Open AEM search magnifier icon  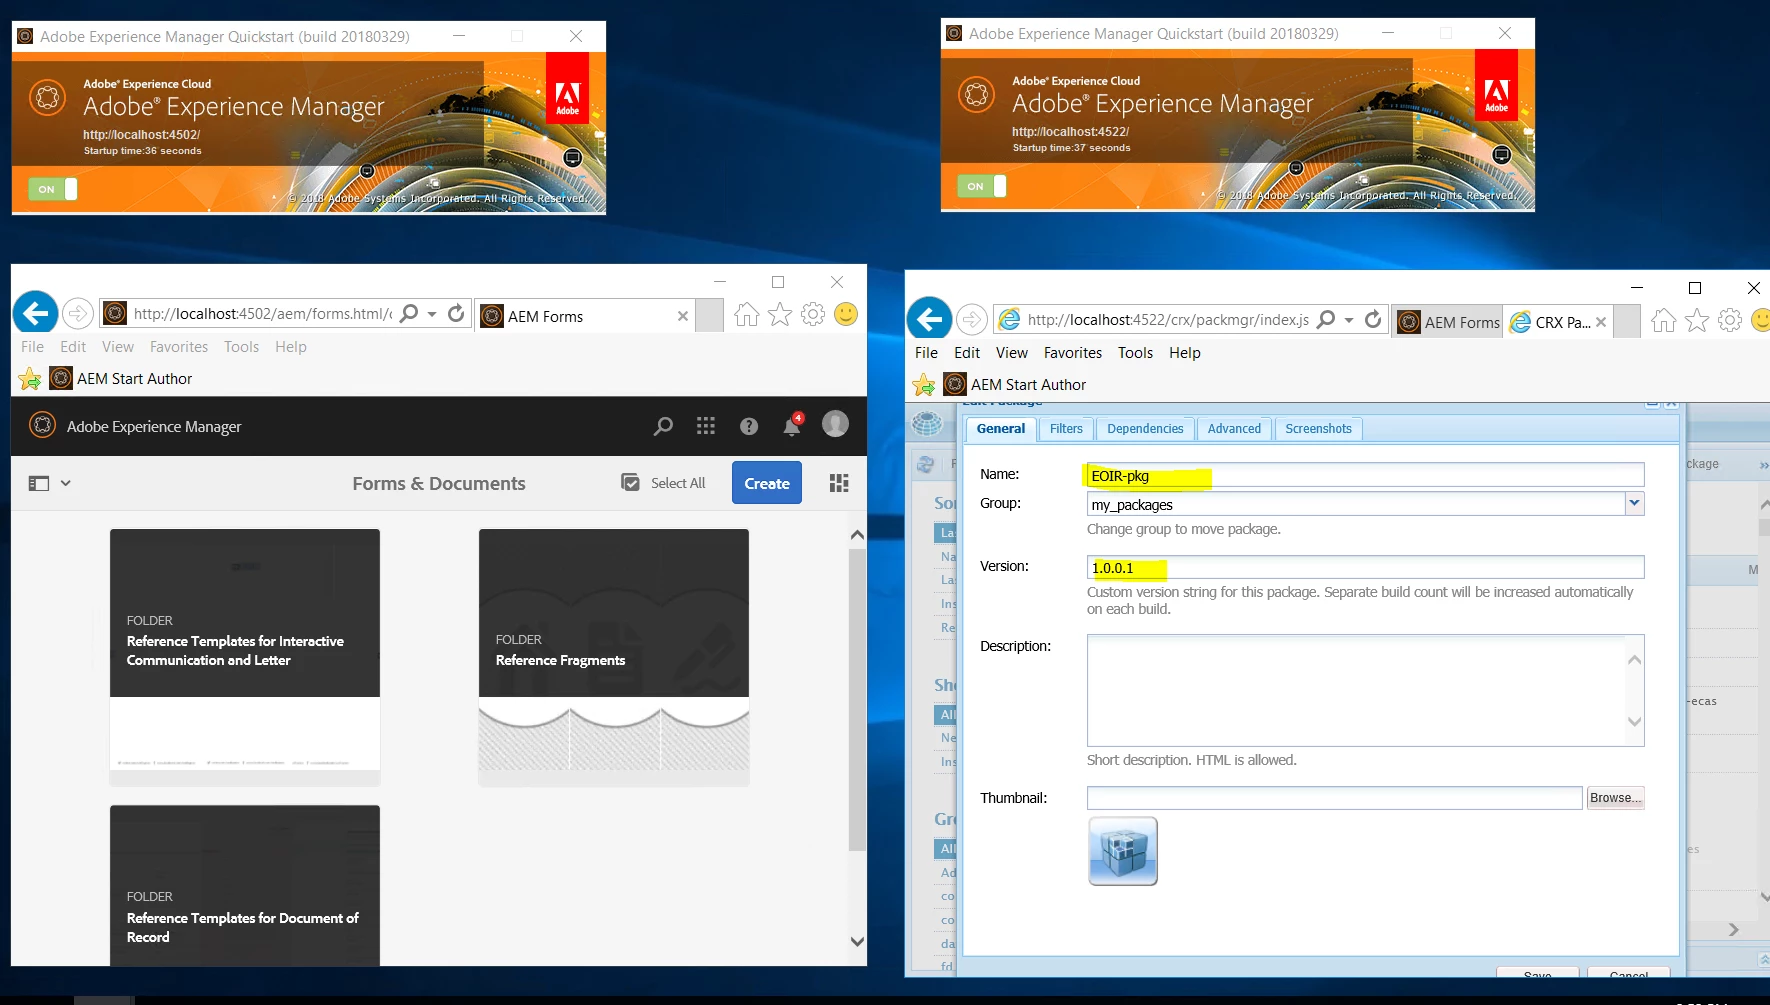click(x=663, y=426)
